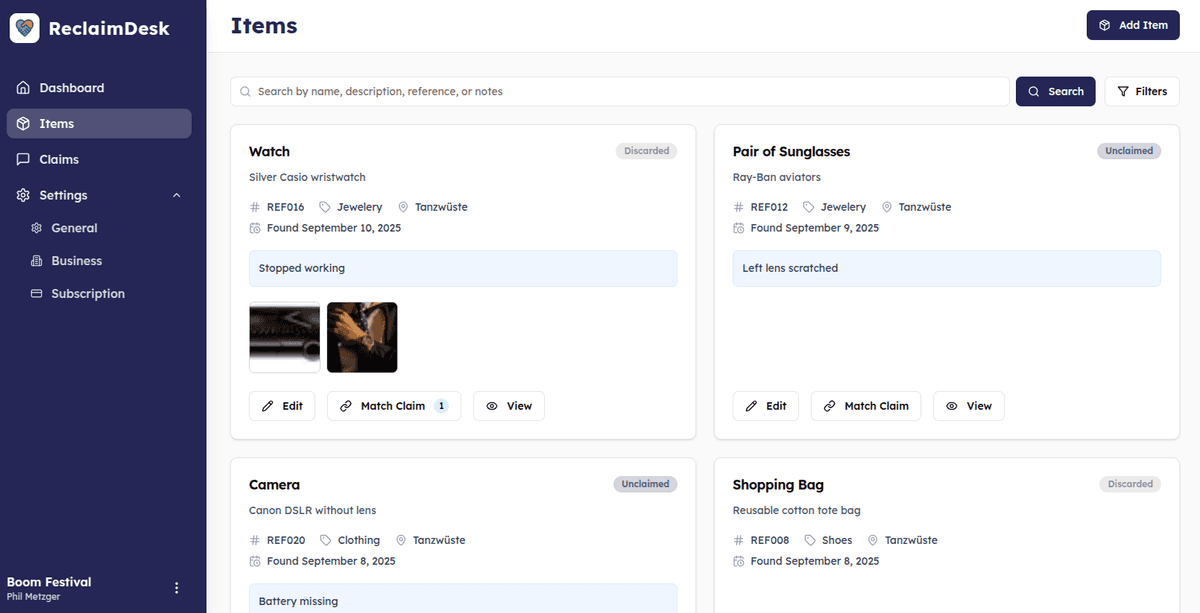This screenshot has width=1200, height=613.
Task: Open the Filters panel
Action: point(1142,91)
